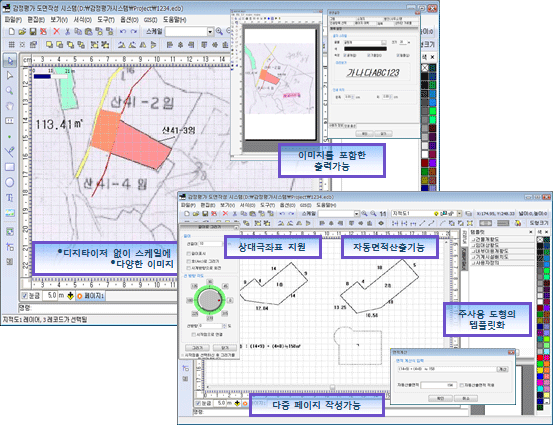Click the Undo arrow icon
Image resolution: width=553 pixels, height=425 pixels.
point(122,32)
